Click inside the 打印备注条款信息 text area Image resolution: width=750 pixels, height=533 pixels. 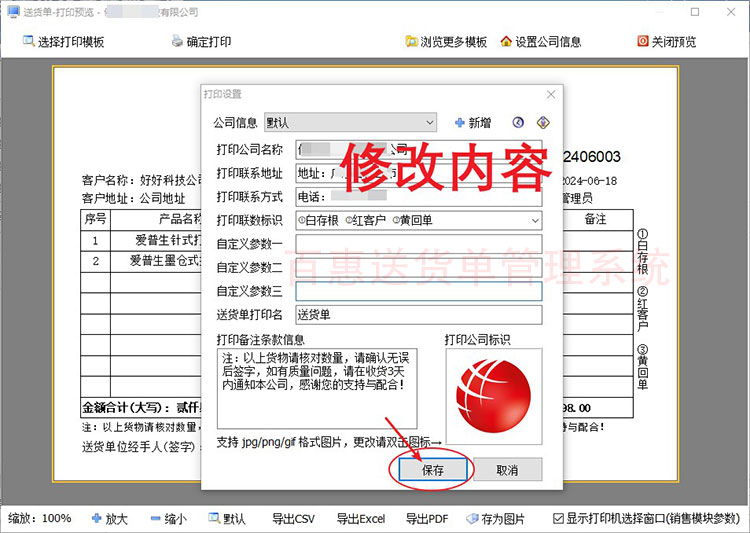(x=317, y=388)
